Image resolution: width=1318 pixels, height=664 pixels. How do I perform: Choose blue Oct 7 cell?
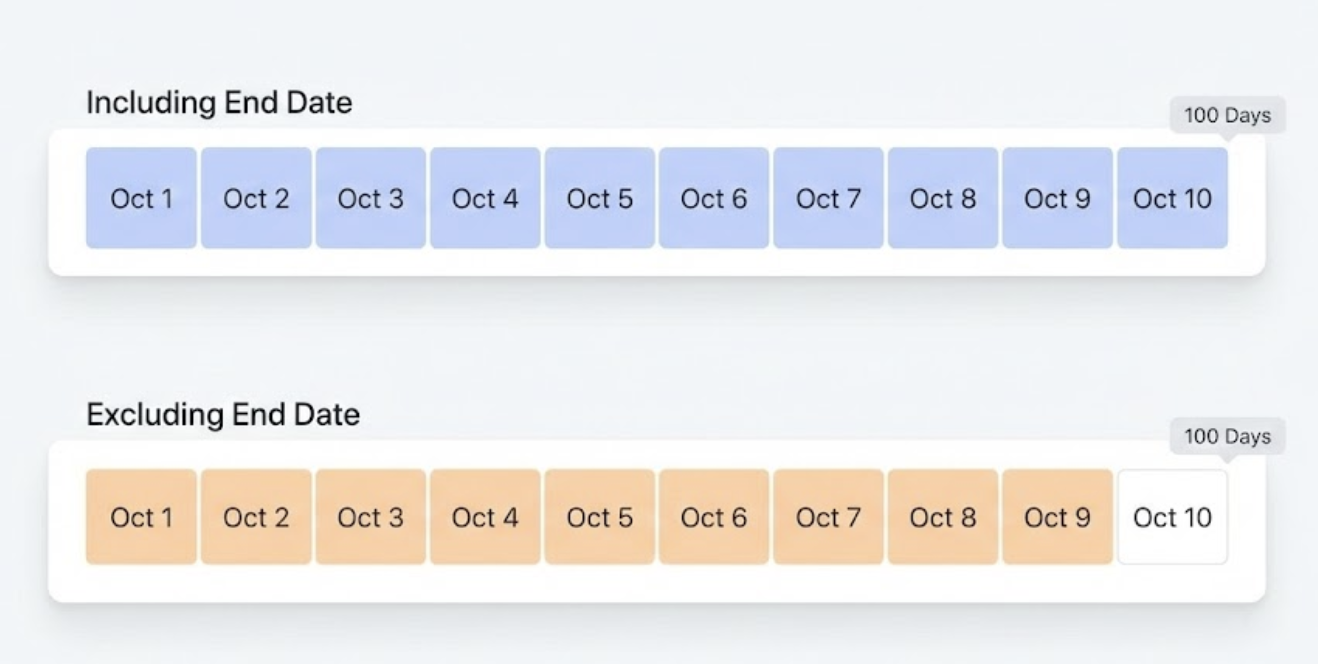click(x=828, y=198)
